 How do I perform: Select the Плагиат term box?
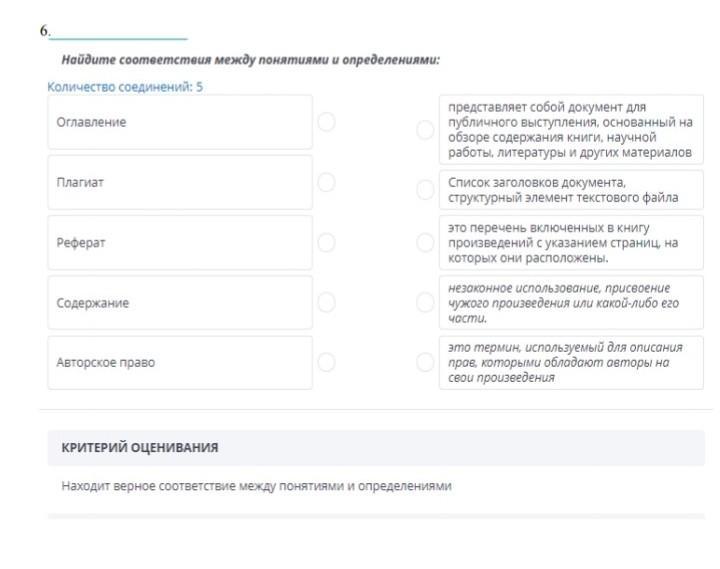coord(180,182)
